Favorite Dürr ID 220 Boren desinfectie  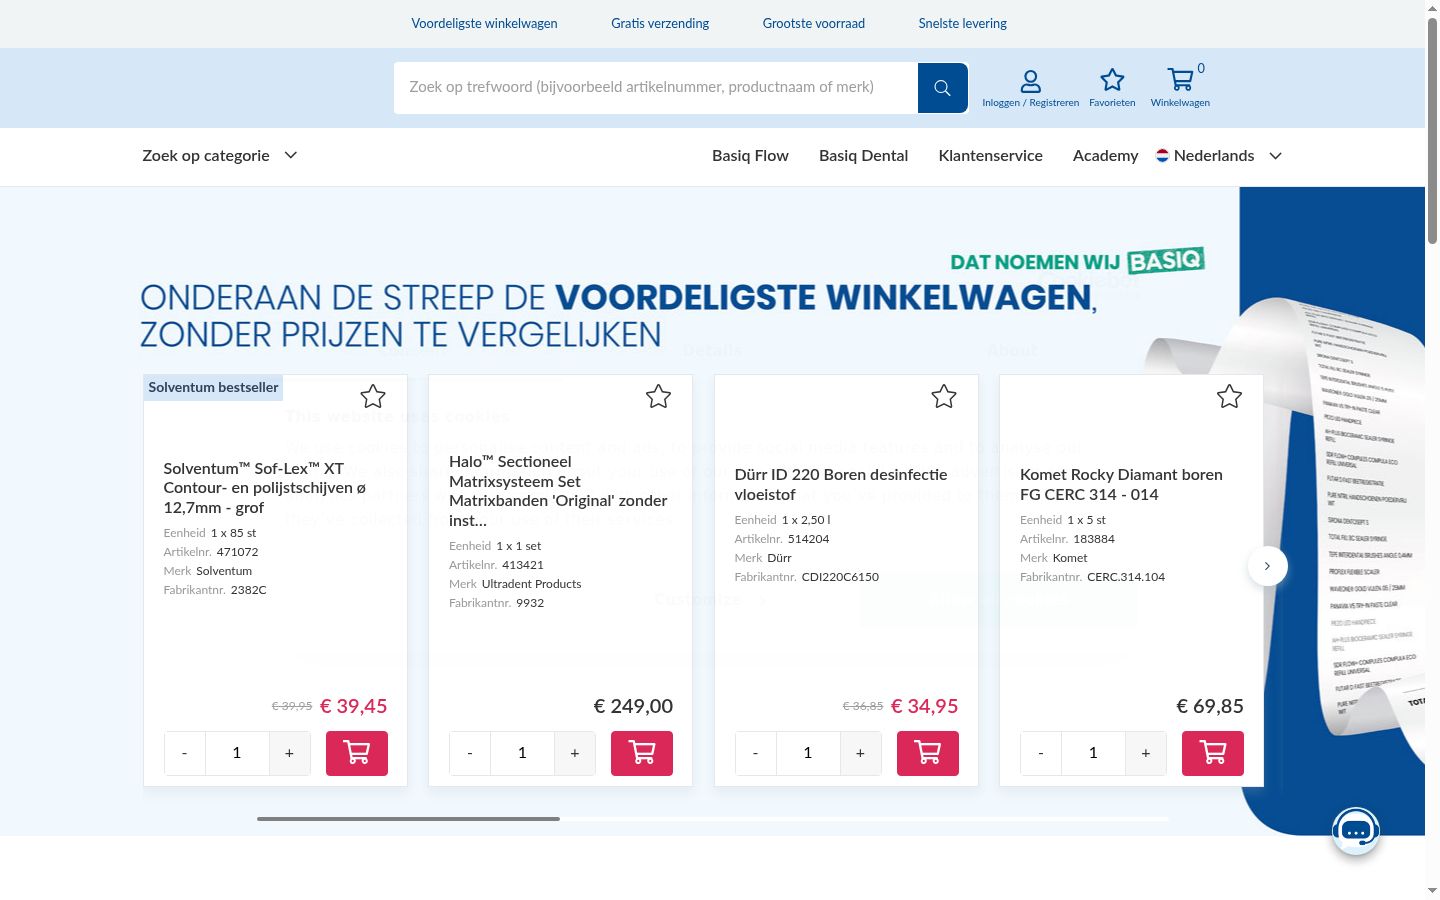(x=944, y=397)
